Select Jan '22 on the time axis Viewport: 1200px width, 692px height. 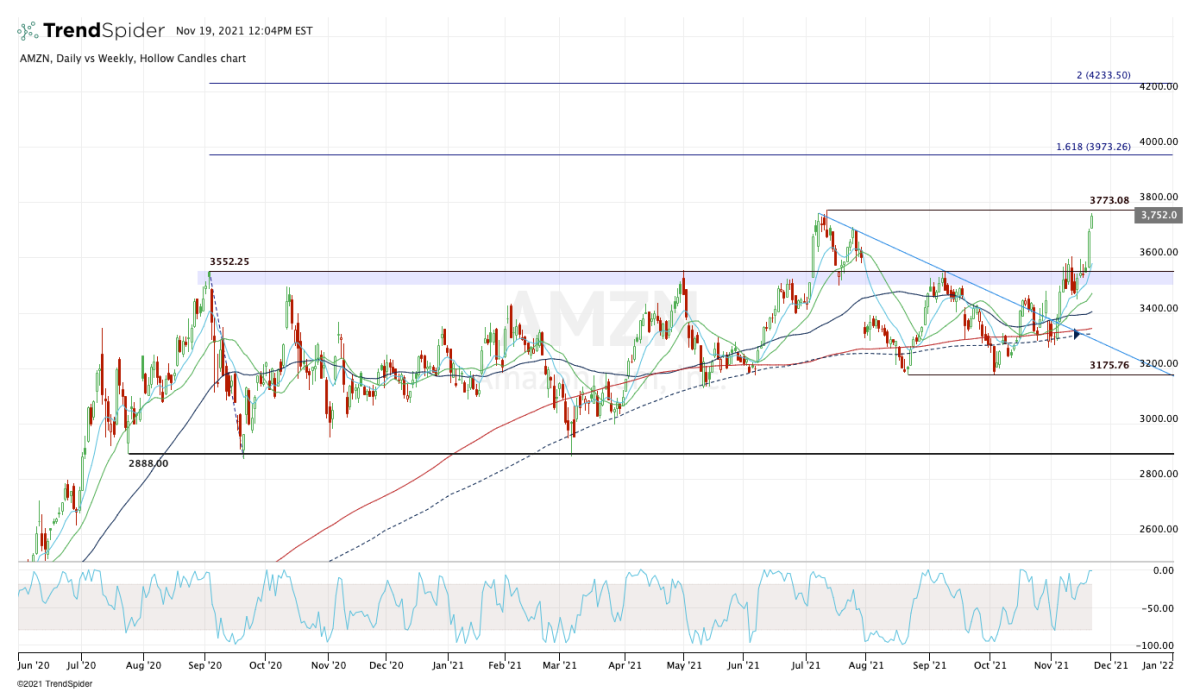coord(1157,663)
